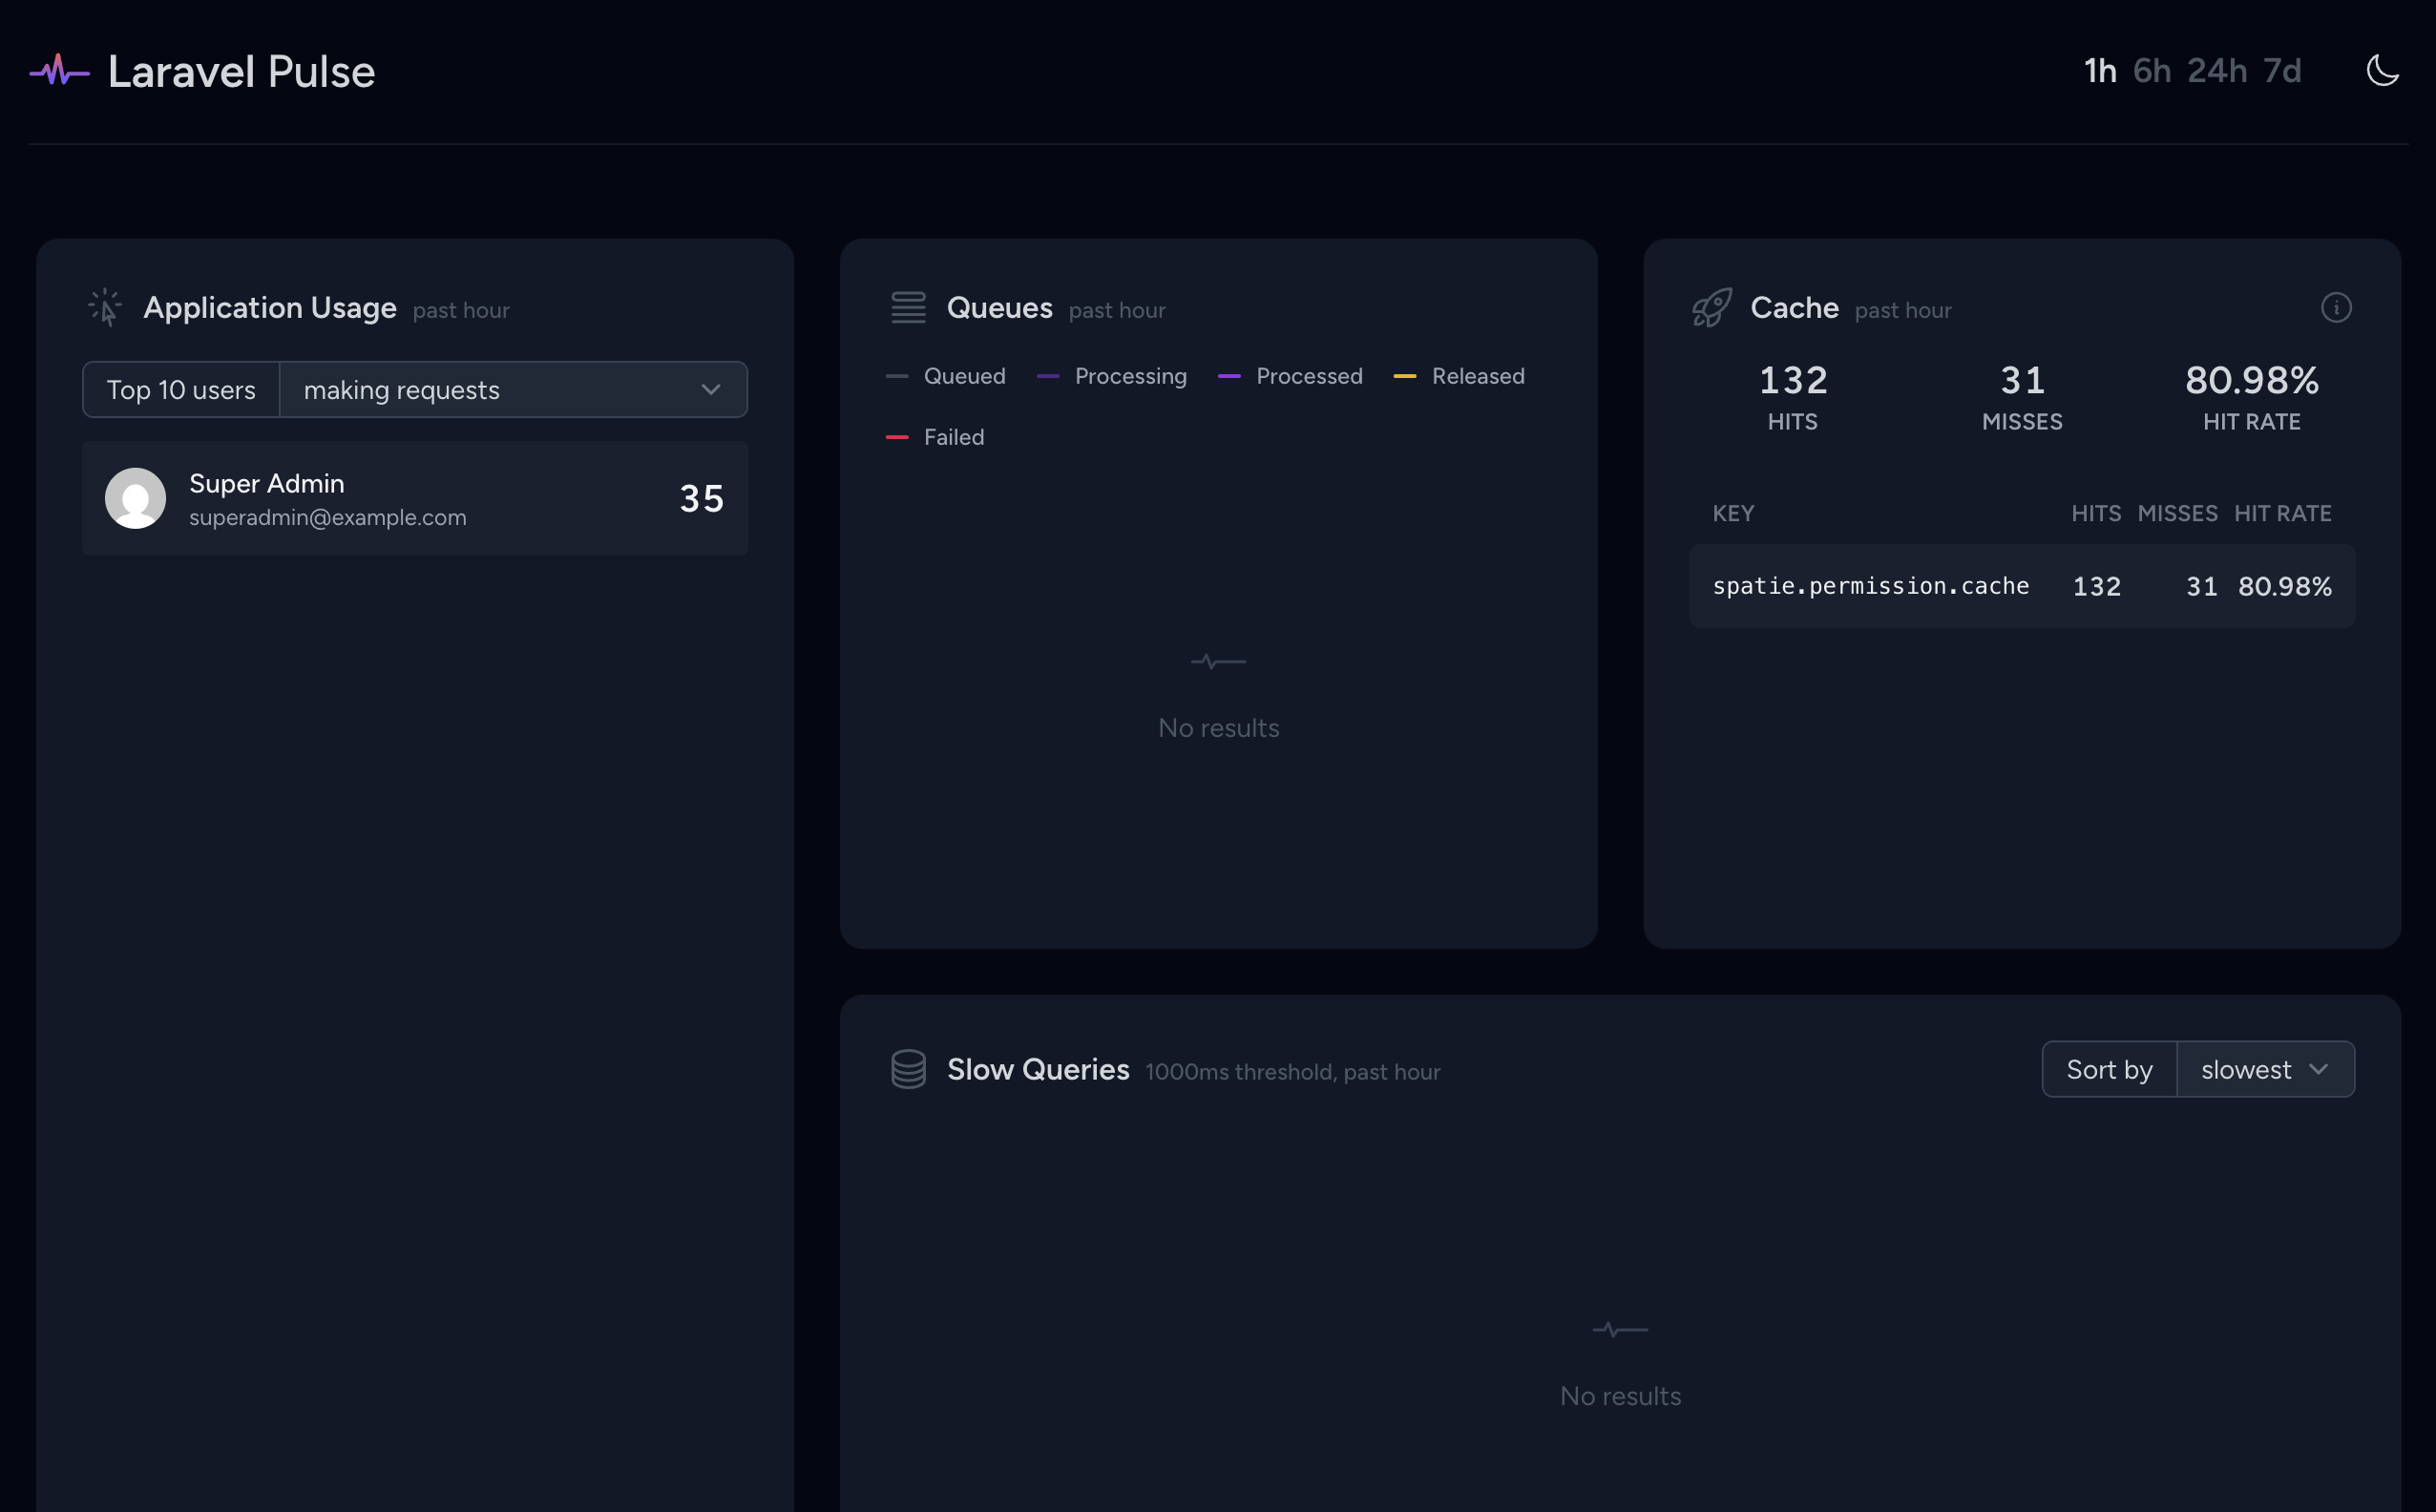This screenshot has width=2436, height=1512.
Task: Click the Processing legend swatch
Action: pos(1048,376)
